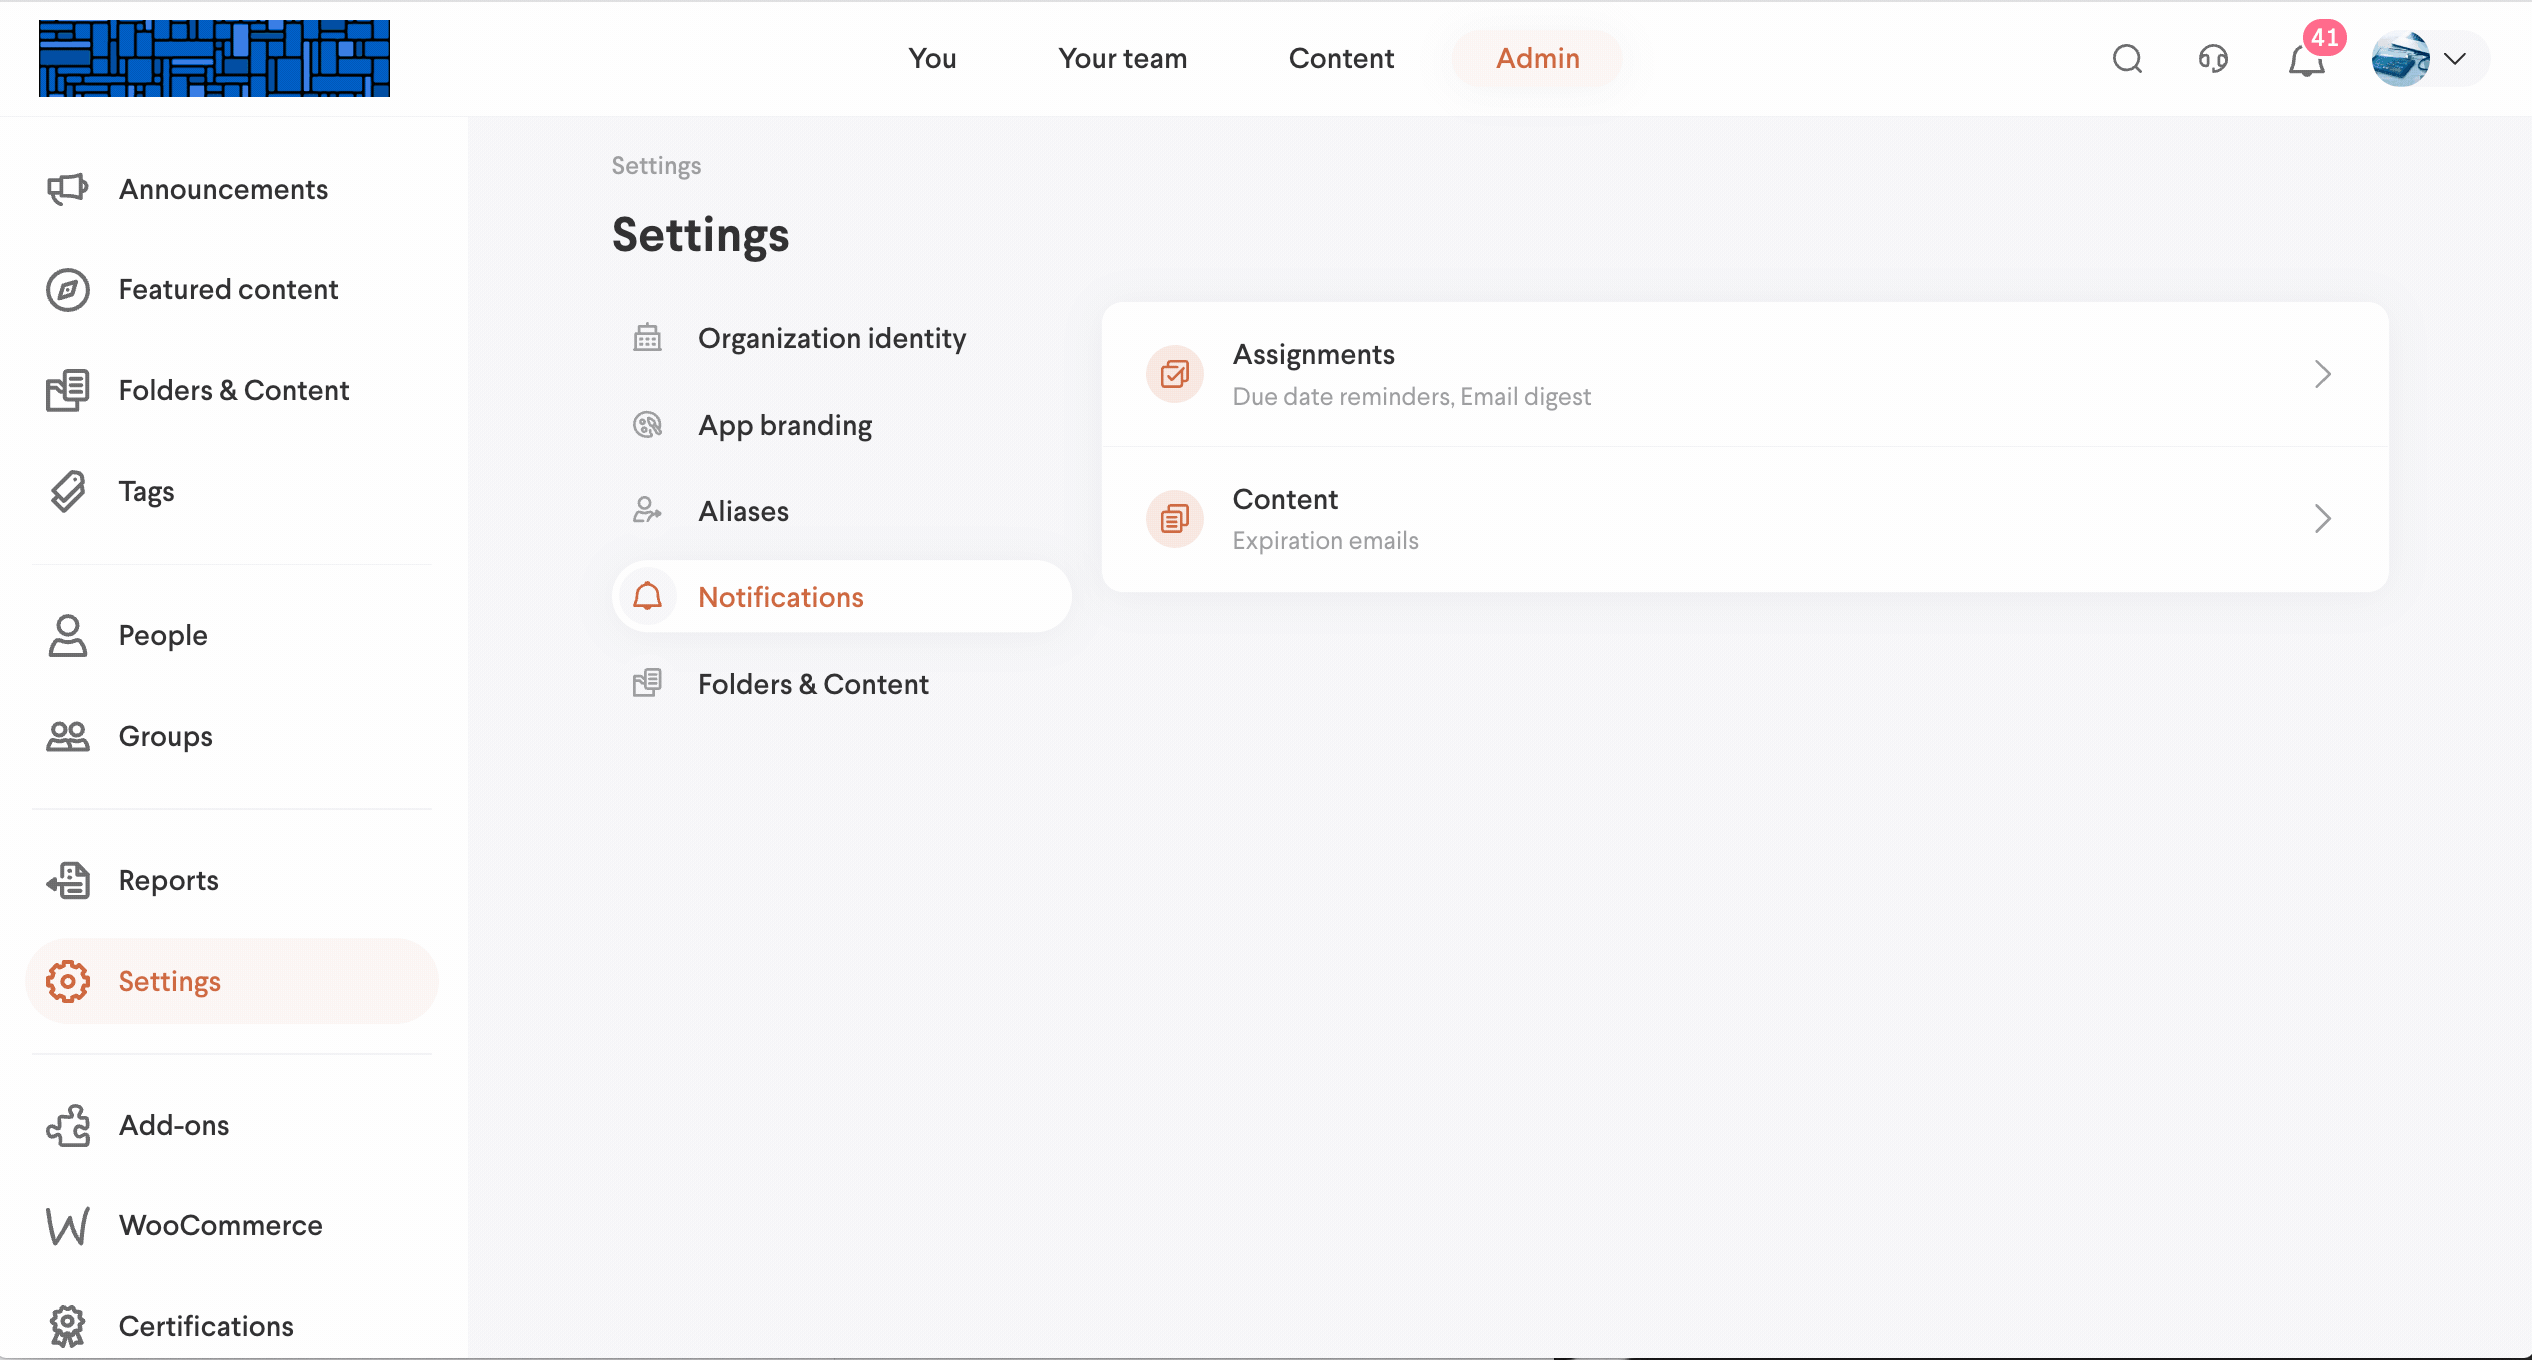Switch to the You tab

pos(932,59)
